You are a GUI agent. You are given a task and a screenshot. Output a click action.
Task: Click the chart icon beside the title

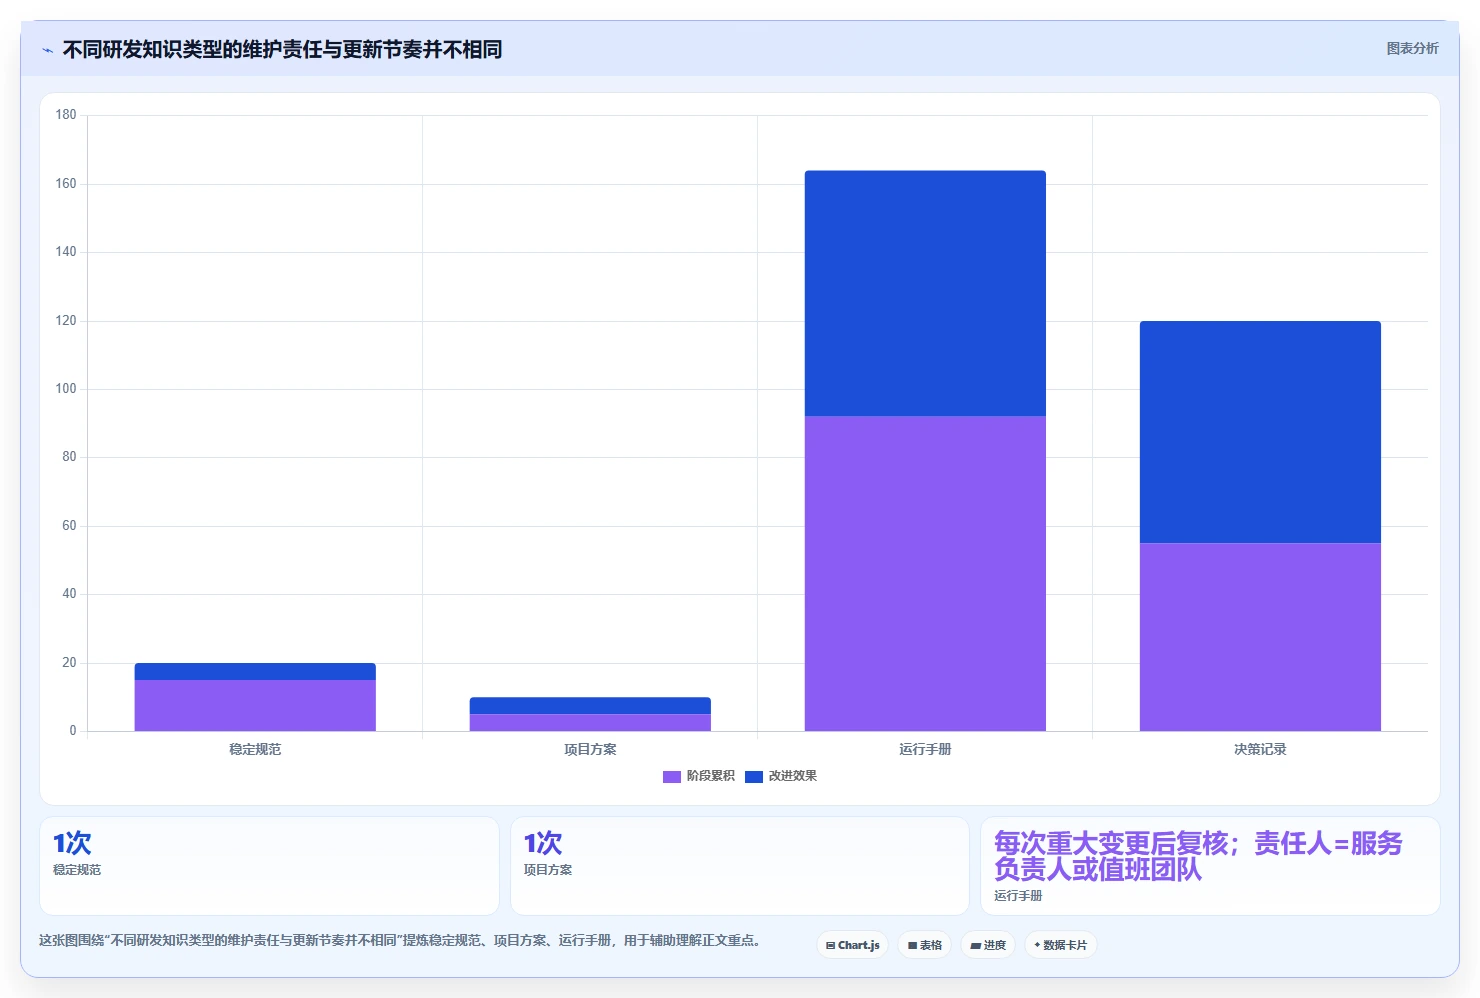pyautogui.click(x=47, y=50)
